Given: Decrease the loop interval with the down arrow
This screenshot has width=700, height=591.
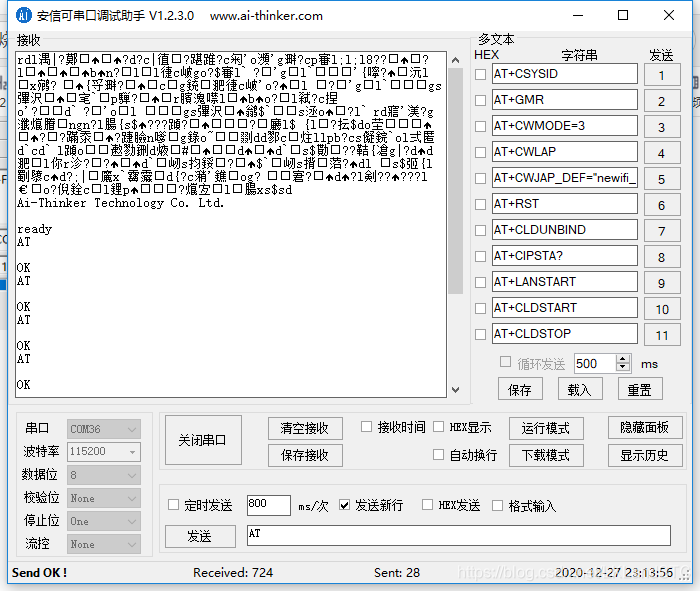Looking at the screenshot, I should (x=623, y=367).
